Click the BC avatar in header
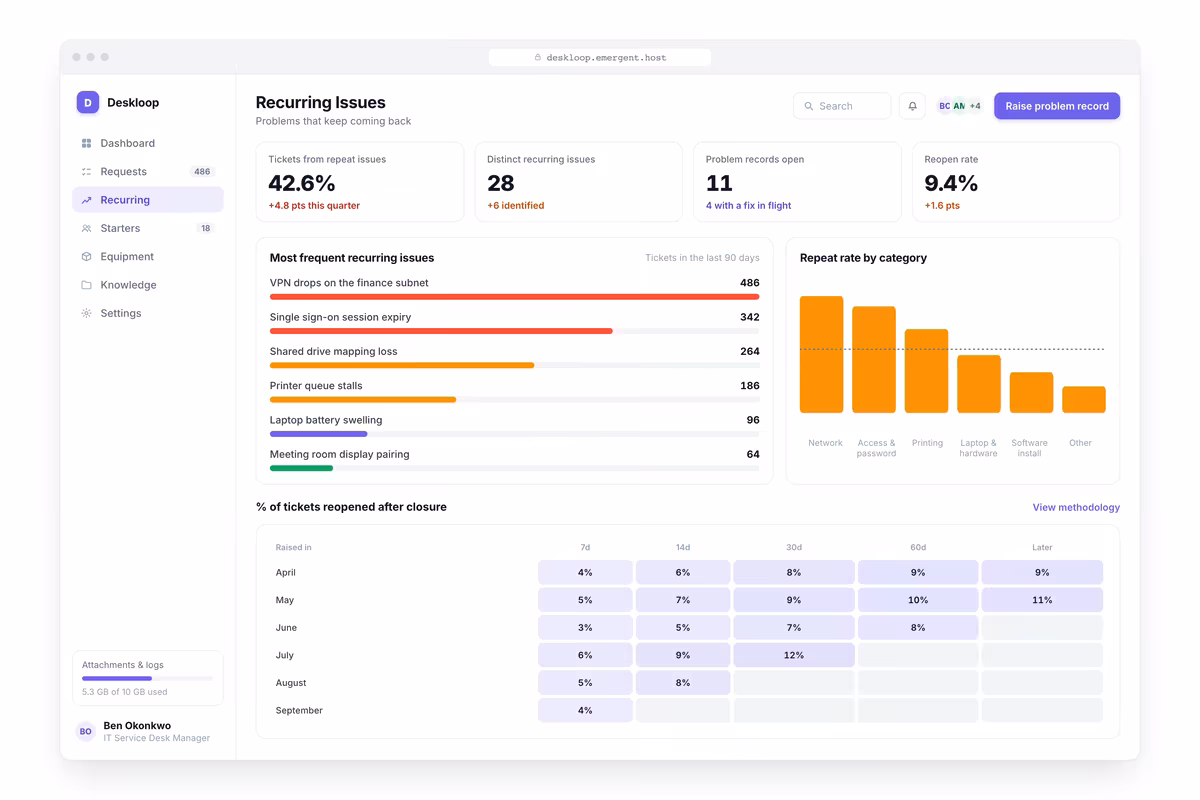Screen dimensions: 1200x800 tap(944, 106)
